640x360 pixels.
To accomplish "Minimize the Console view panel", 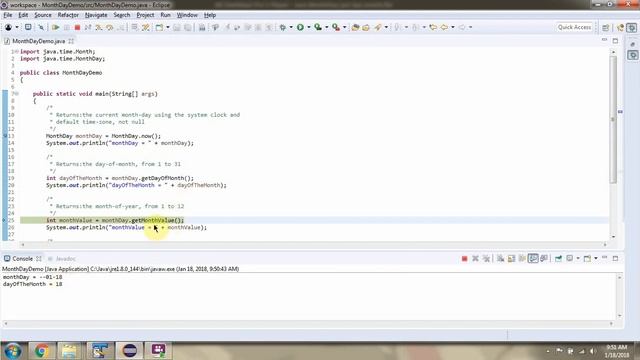I will [604, 258].
